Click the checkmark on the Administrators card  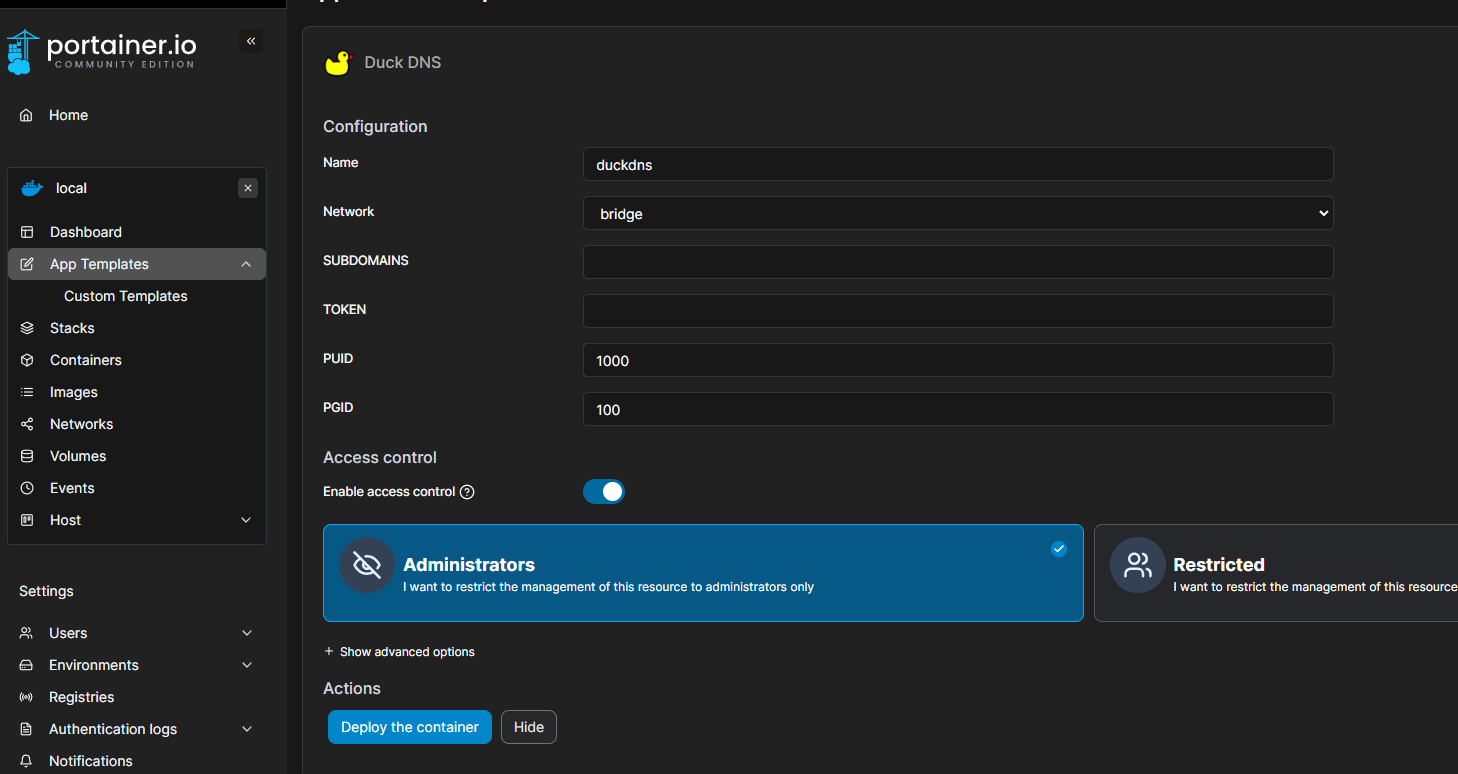(x=1059, y=549)
